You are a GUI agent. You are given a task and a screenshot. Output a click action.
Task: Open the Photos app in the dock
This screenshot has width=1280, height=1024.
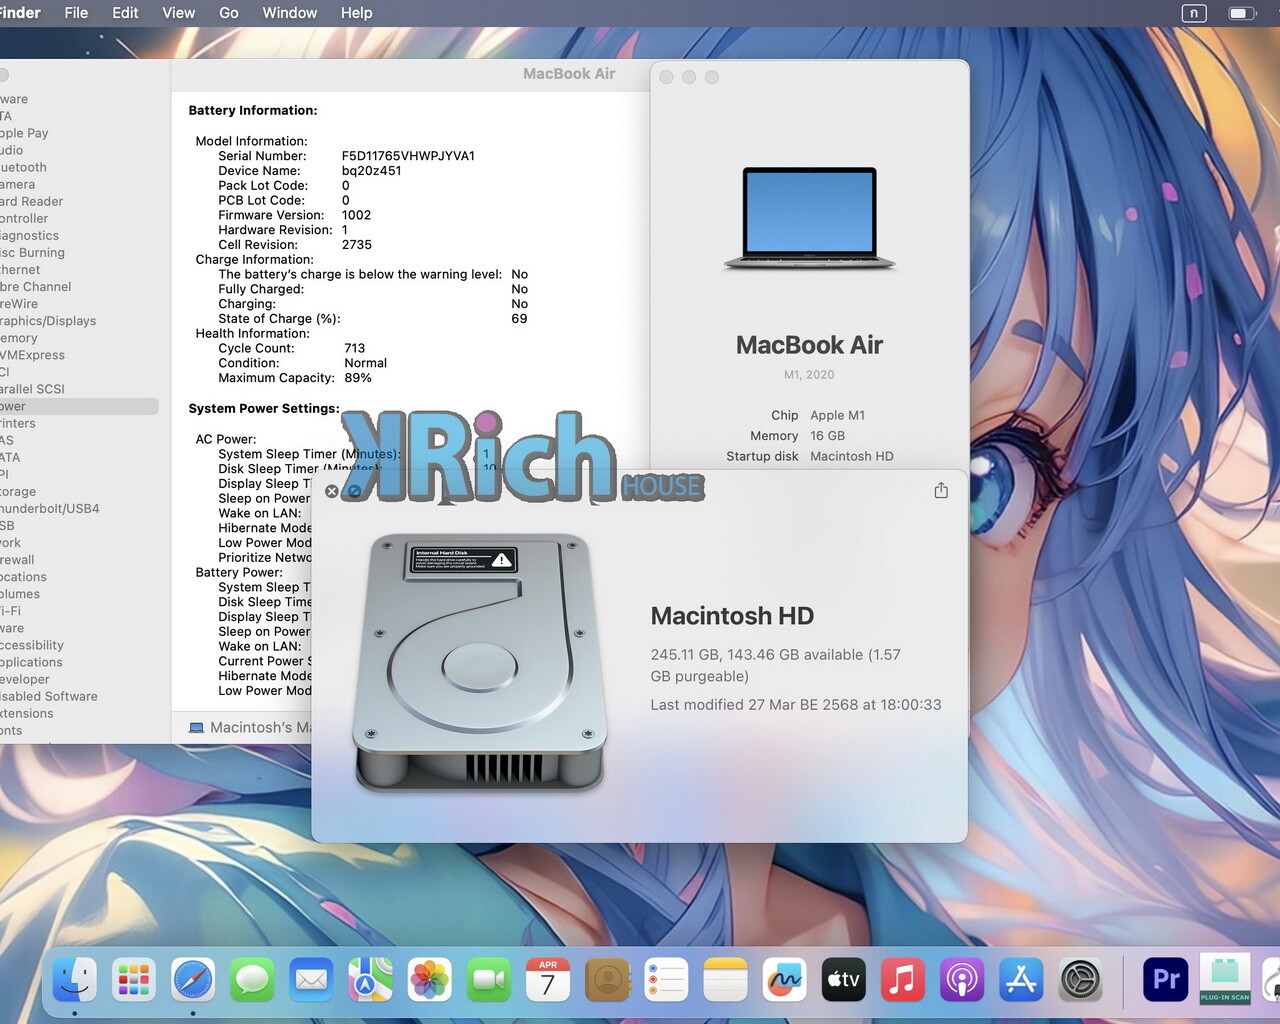pyautogui.click(x=430, y=979)
